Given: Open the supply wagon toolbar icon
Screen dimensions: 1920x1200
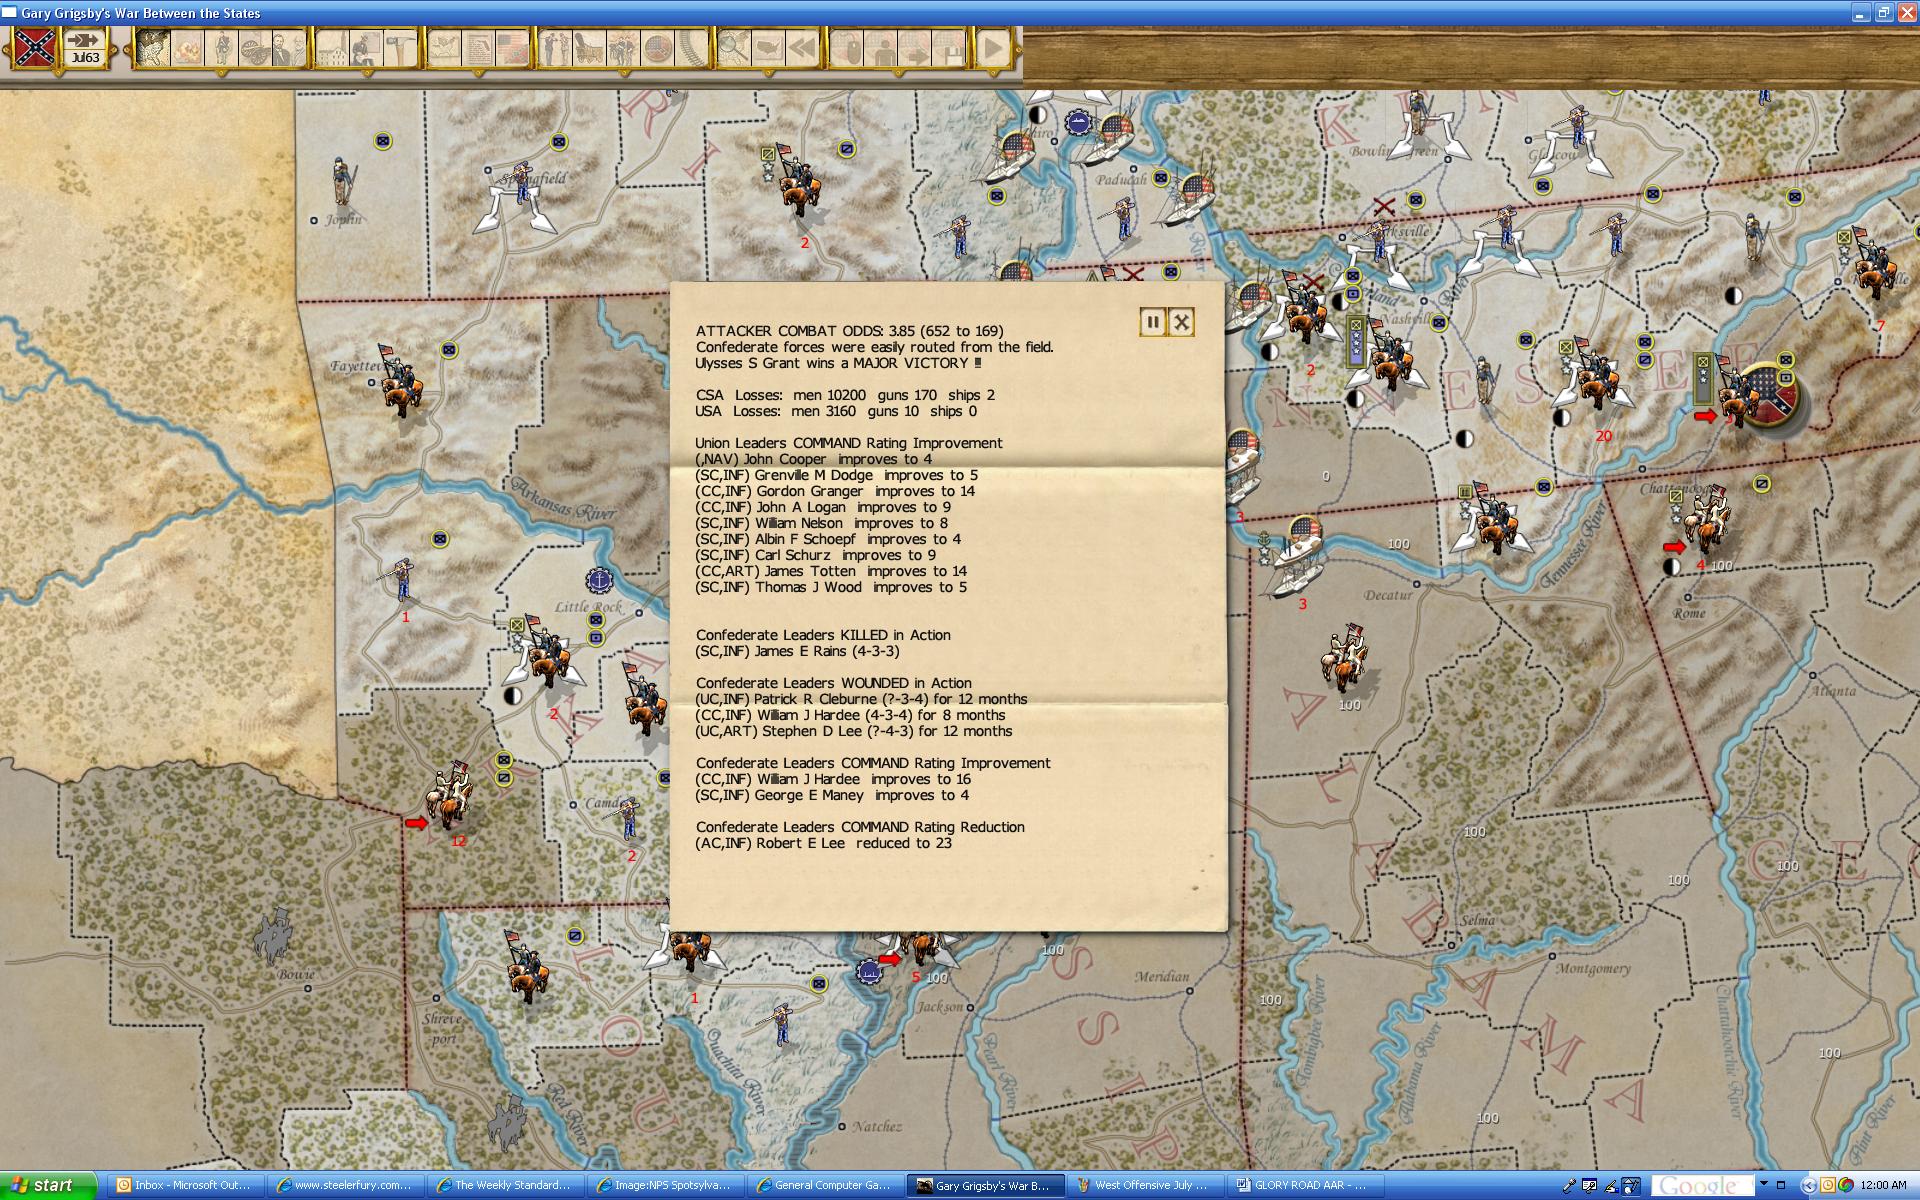Looking at the screenshot, I should [x=590, y=48].
